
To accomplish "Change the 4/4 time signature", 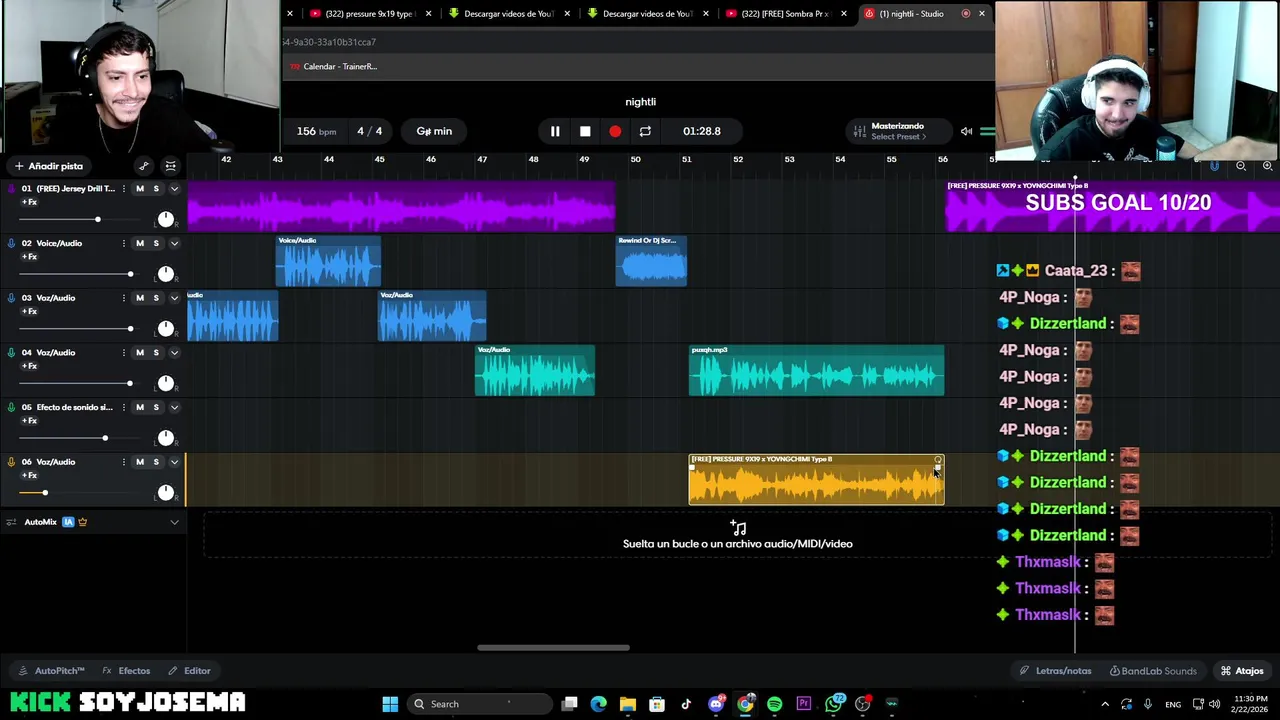I will (370, 131).
